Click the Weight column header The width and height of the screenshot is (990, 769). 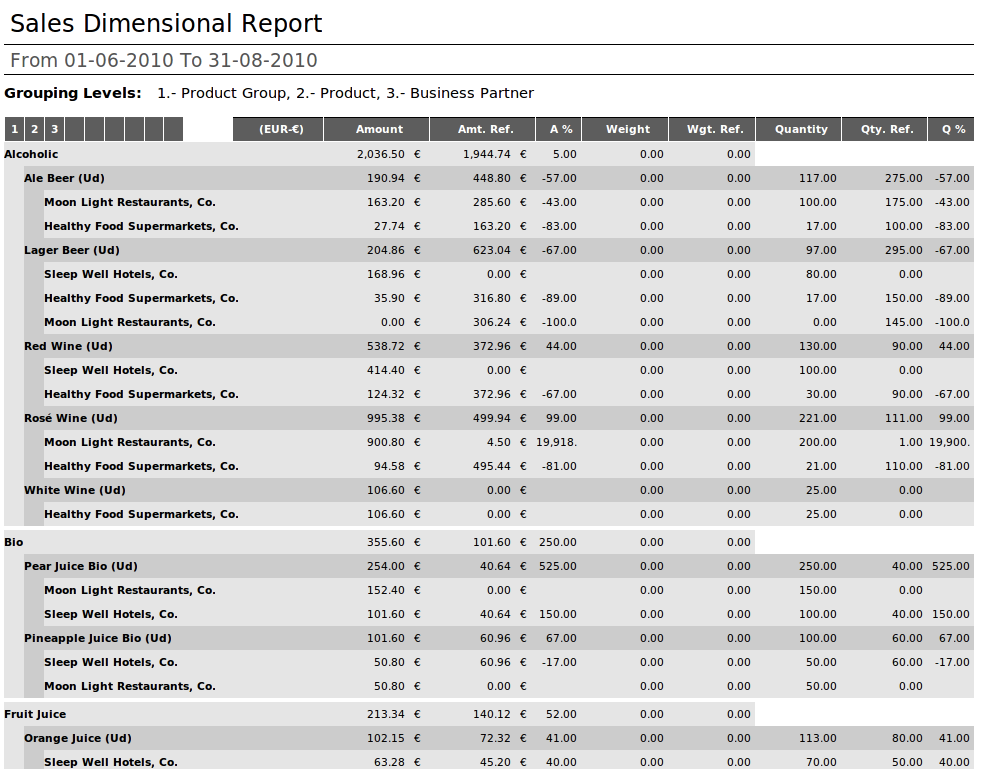(x=627, y=129)
